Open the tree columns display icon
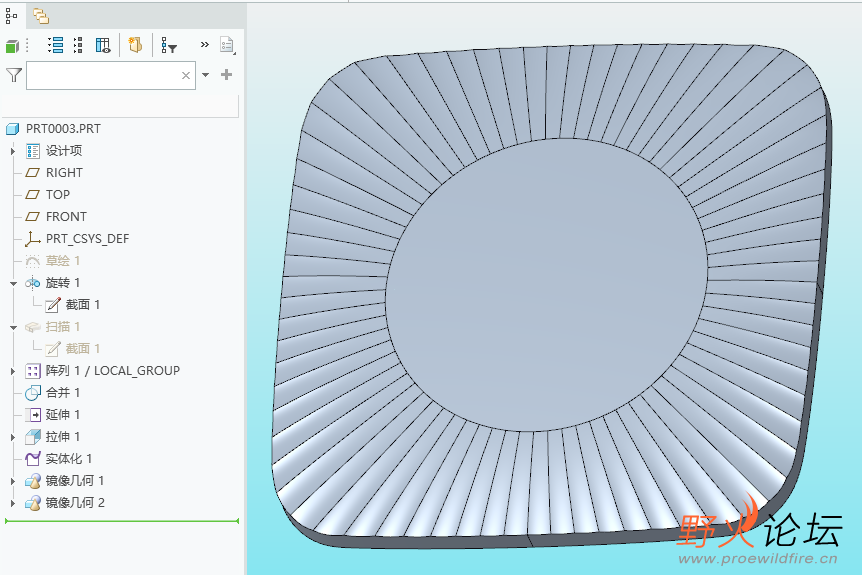 102,45
